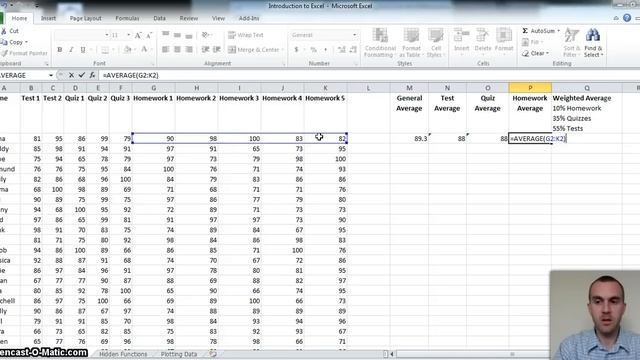
Task: Open the Fill menu in Editing group
Action: [x=532, y=42]
